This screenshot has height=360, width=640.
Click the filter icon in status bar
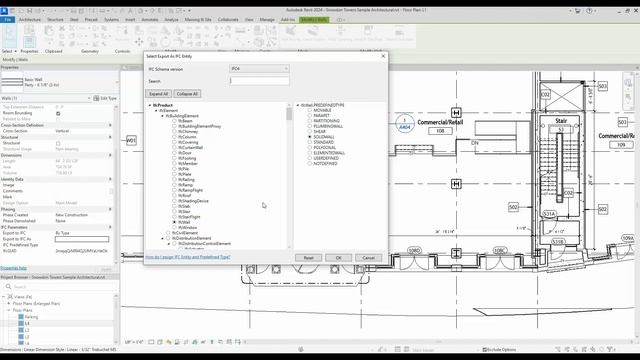coord(611,349)
